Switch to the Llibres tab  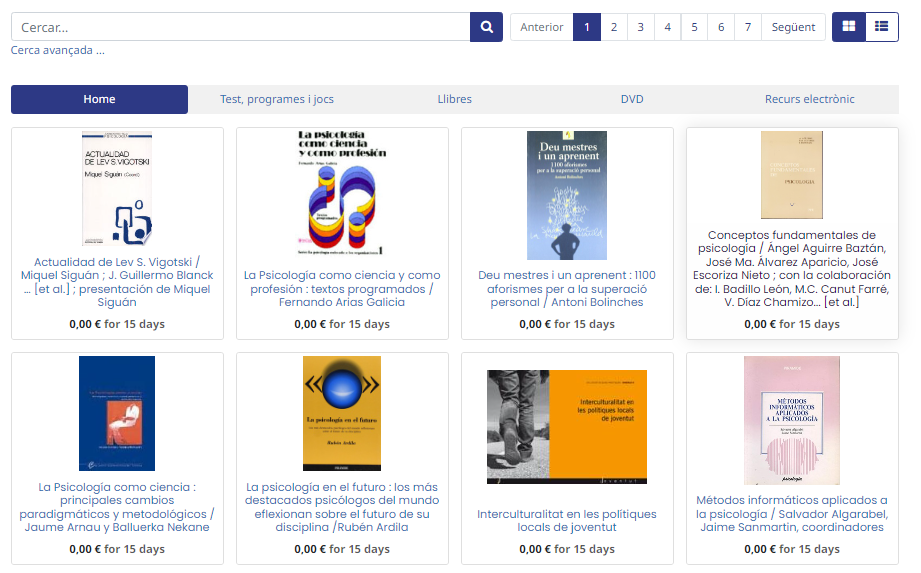[454, 99]
